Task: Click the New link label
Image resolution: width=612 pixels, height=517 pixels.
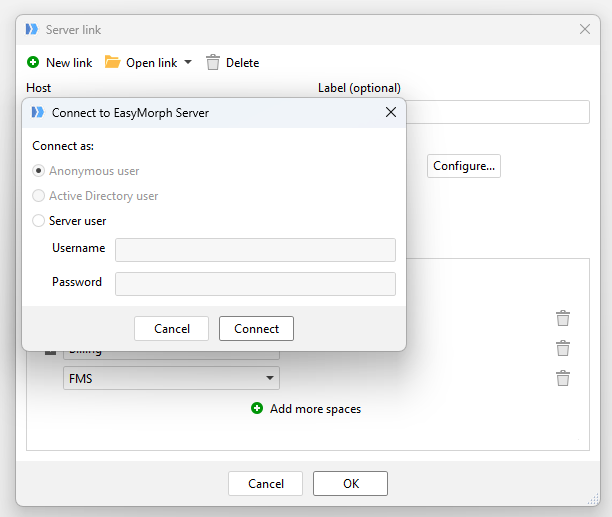Action: (x=69, y=63)
